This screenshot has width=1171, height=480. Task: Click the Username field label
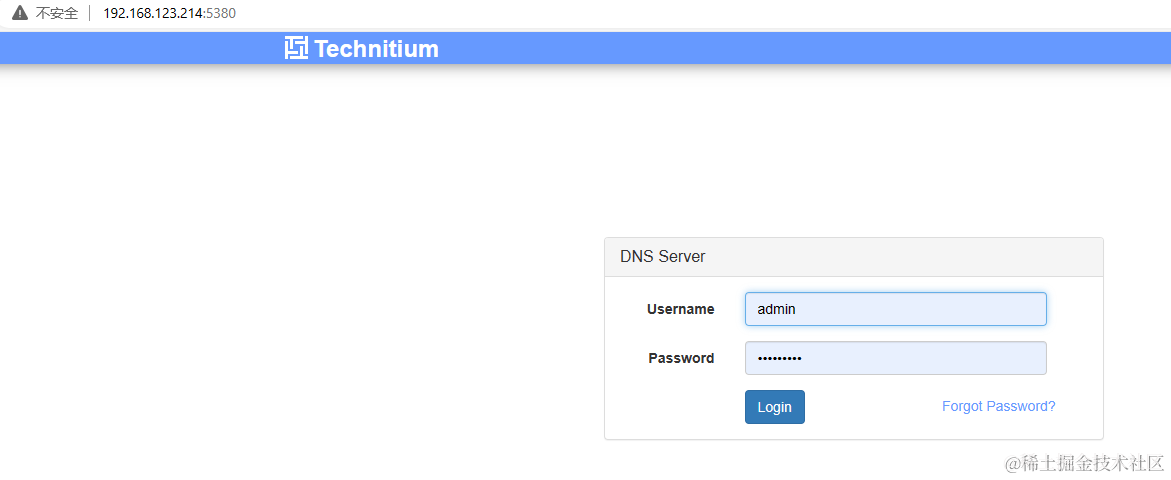tap(680, 309)
